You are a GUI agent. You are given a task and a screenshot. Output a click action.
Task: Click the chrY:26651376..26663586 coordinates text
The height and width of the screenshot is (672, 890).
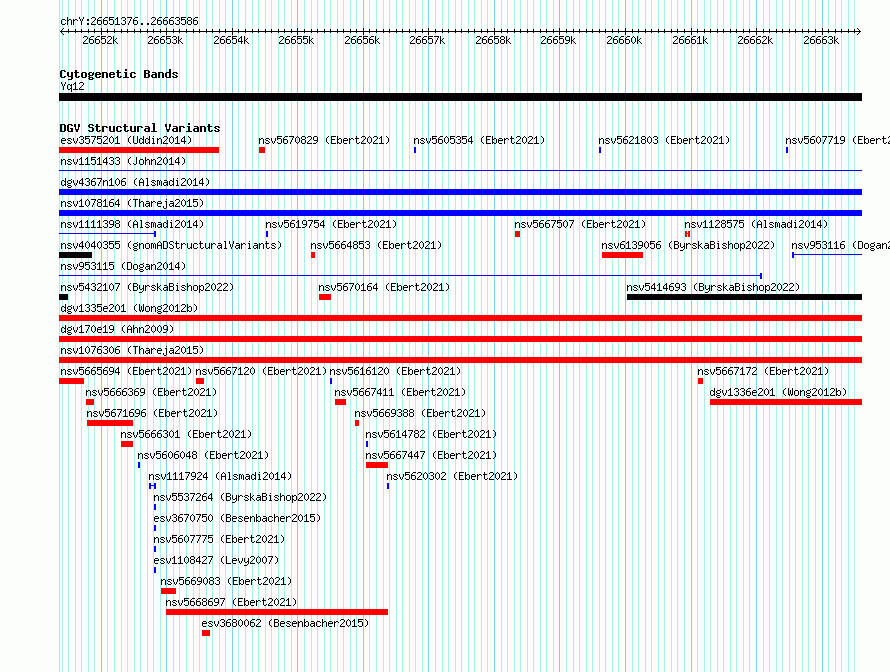pos(129,21)
